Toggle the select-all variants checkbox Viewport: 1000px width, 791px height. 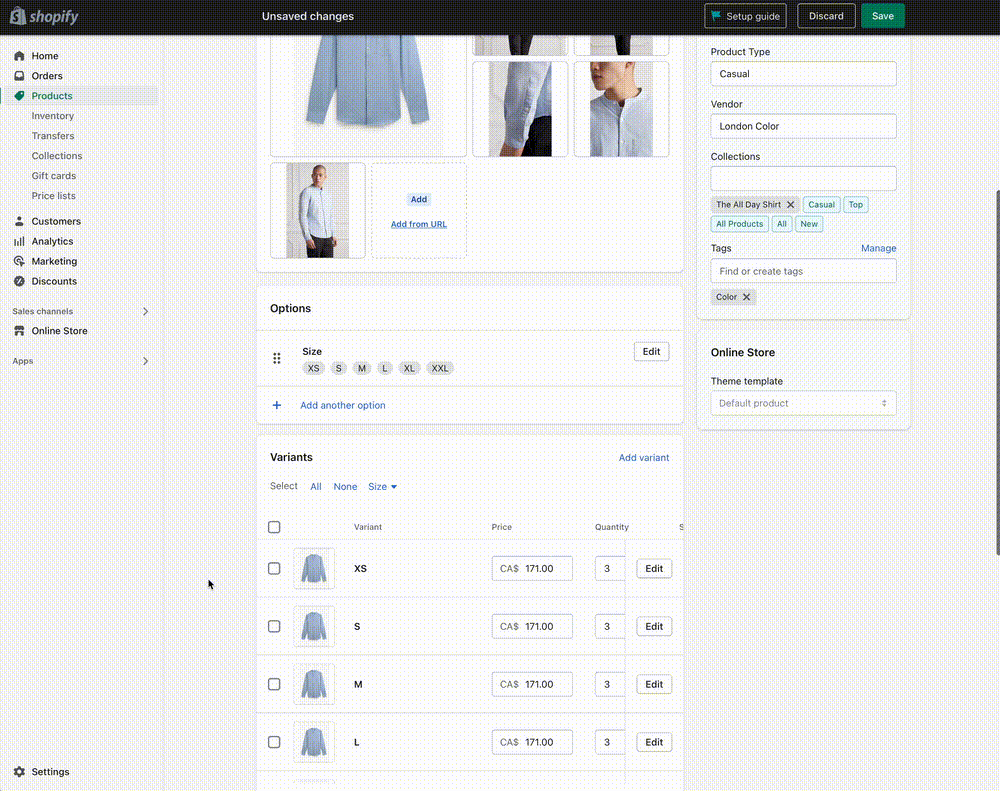click(x=274, y=527)
